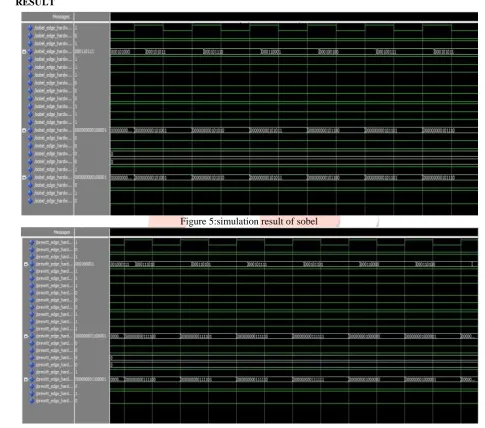Expand the second bus signal in the sobel panel

pyautogui.click(x=24, y=130)
